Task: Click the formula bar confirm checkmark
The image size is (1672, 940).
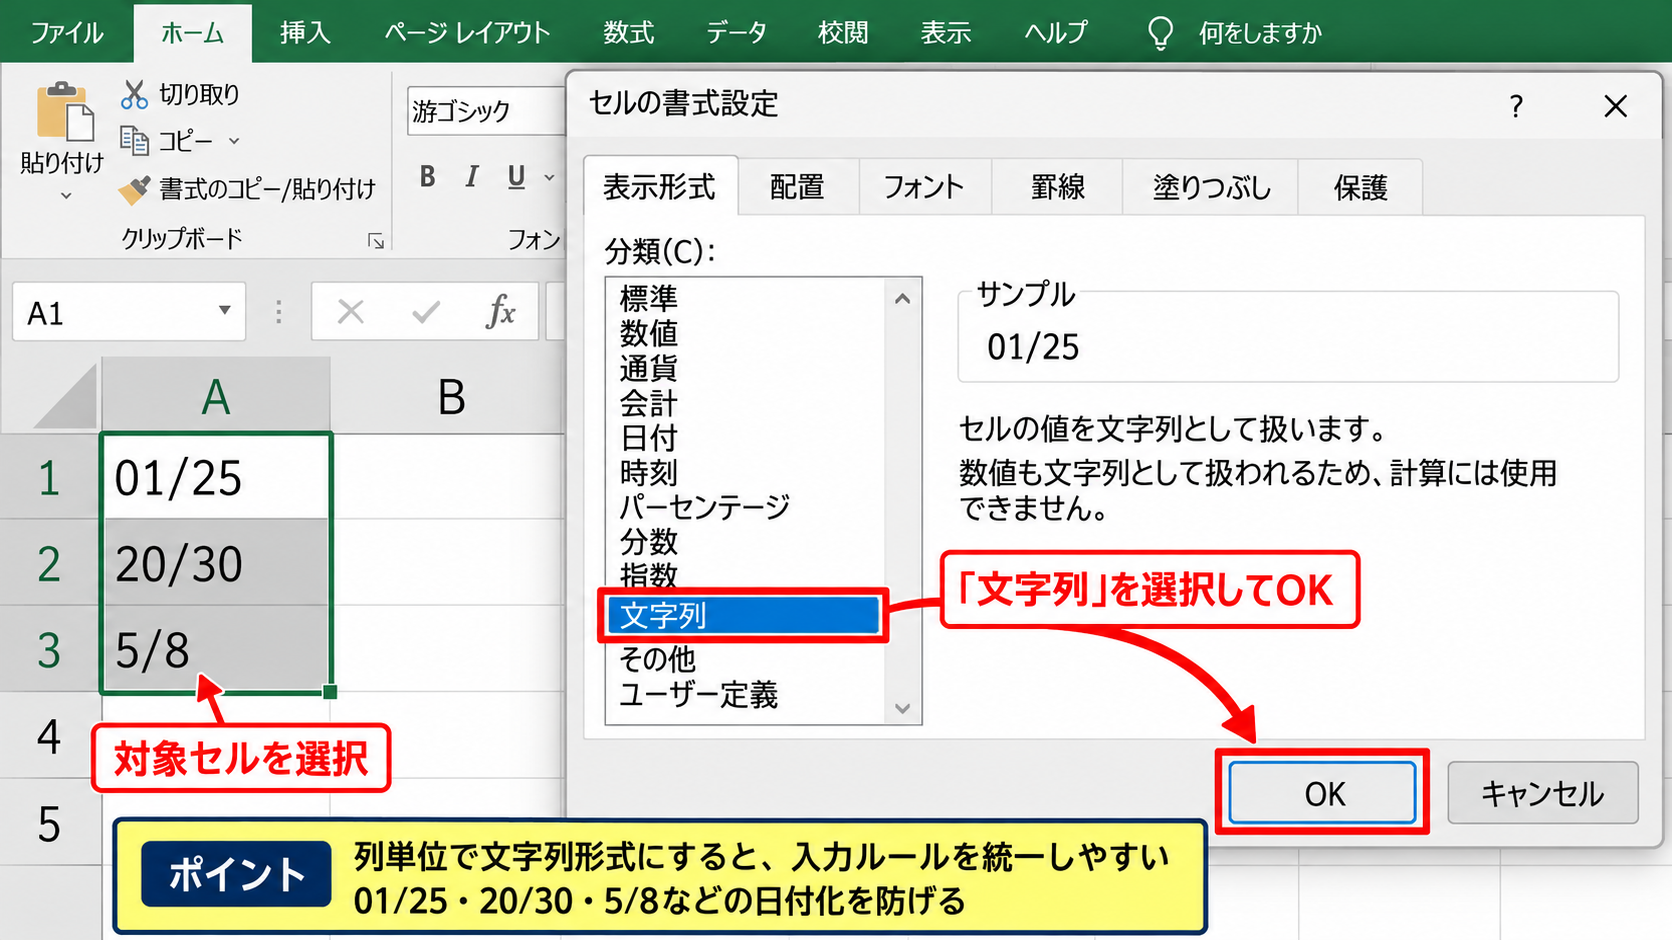Action: point(426,312)
